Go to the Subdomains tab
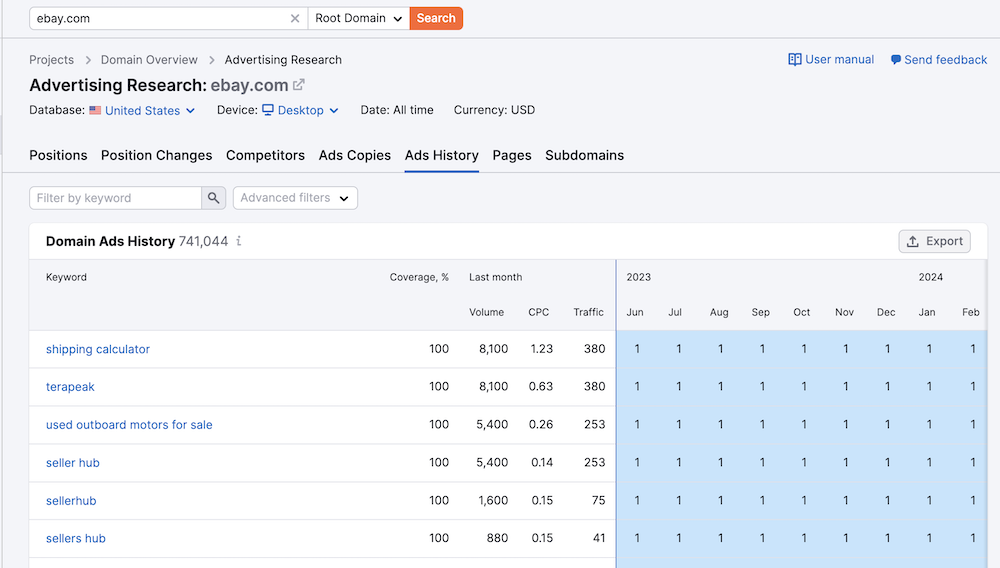 pyautogui.click(x=584, y=155)
